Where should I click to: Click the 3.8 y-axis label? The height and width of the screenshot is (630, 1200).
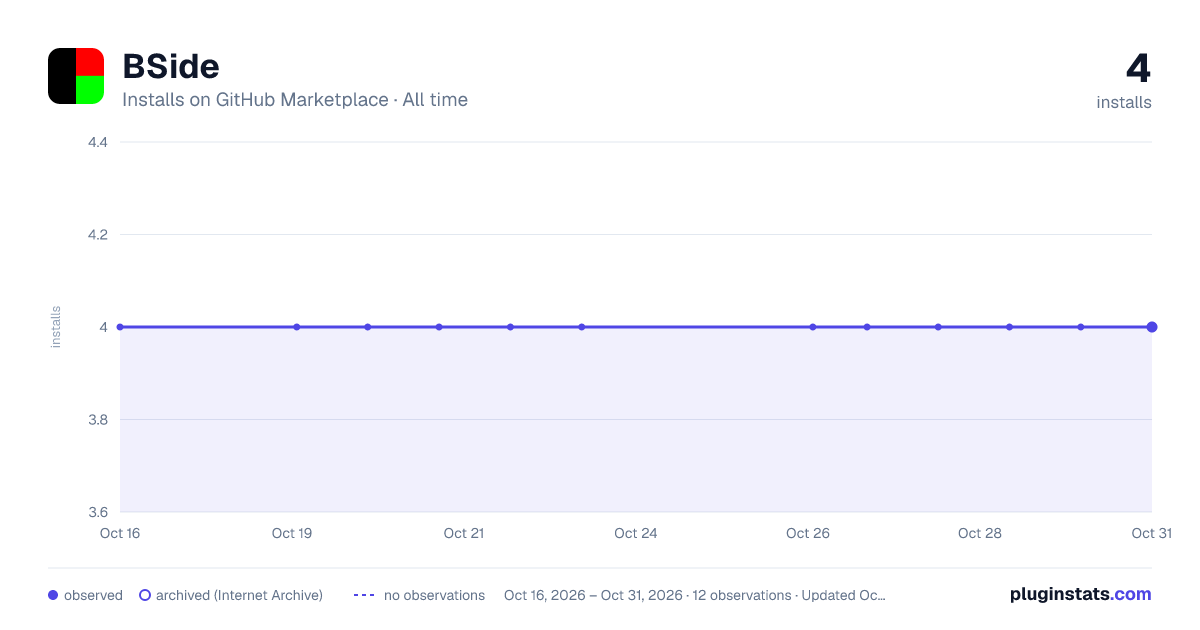pyautogui.click(x=98, y=420)
